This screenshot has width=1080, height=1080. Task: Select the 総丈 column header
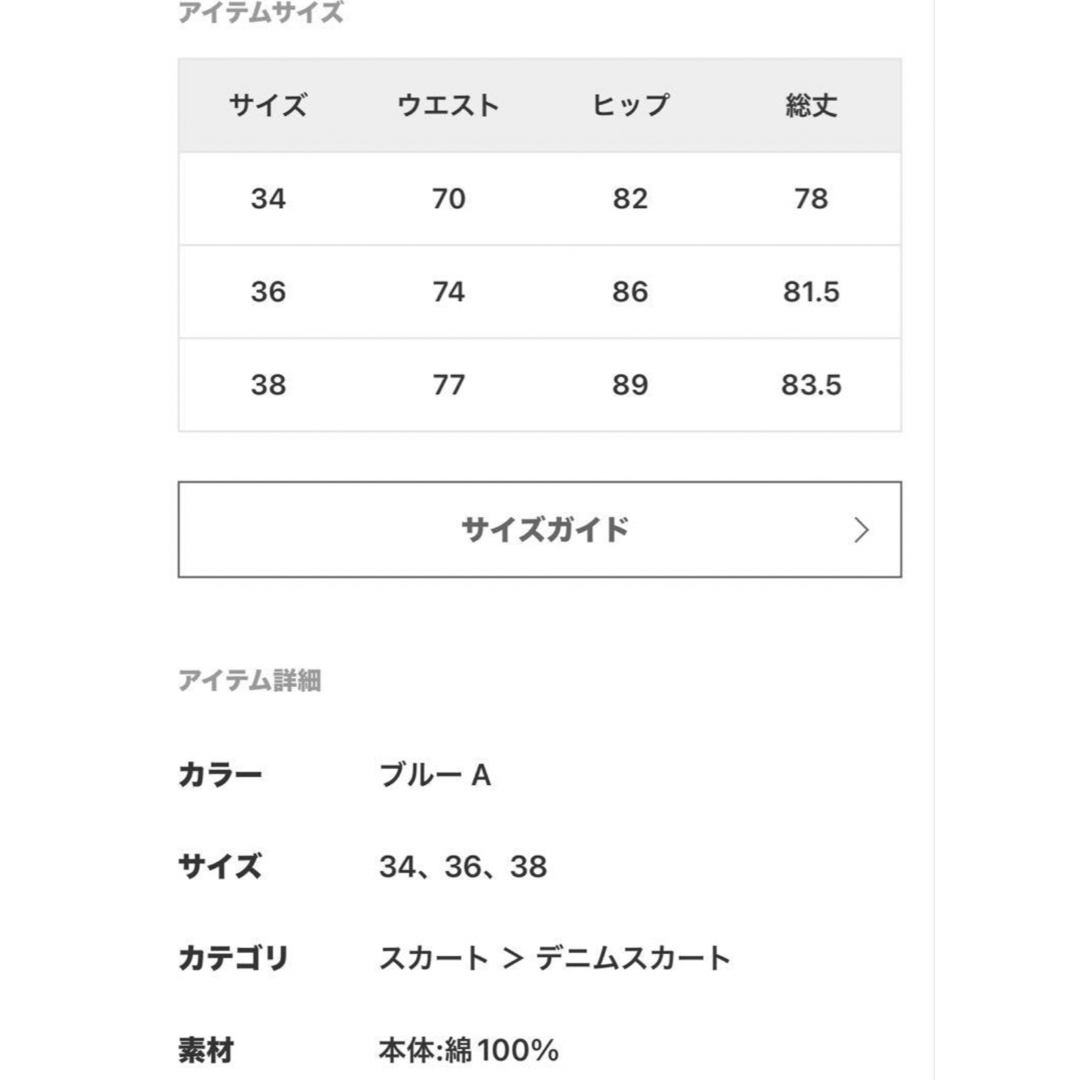[811, 105]
